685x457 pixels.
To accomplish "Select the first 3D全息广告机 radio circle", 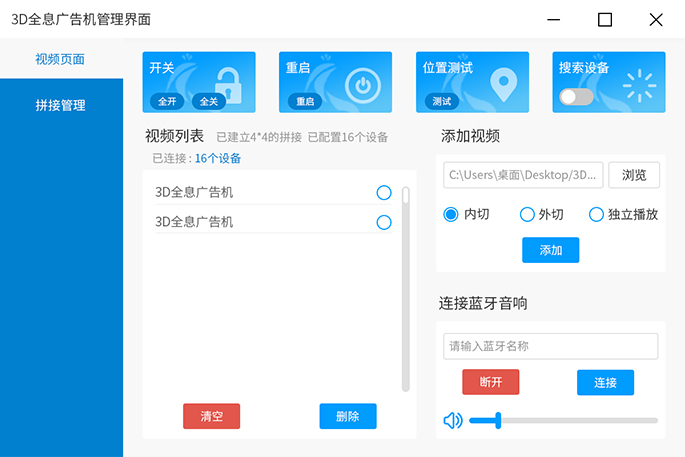I will 384,193.
